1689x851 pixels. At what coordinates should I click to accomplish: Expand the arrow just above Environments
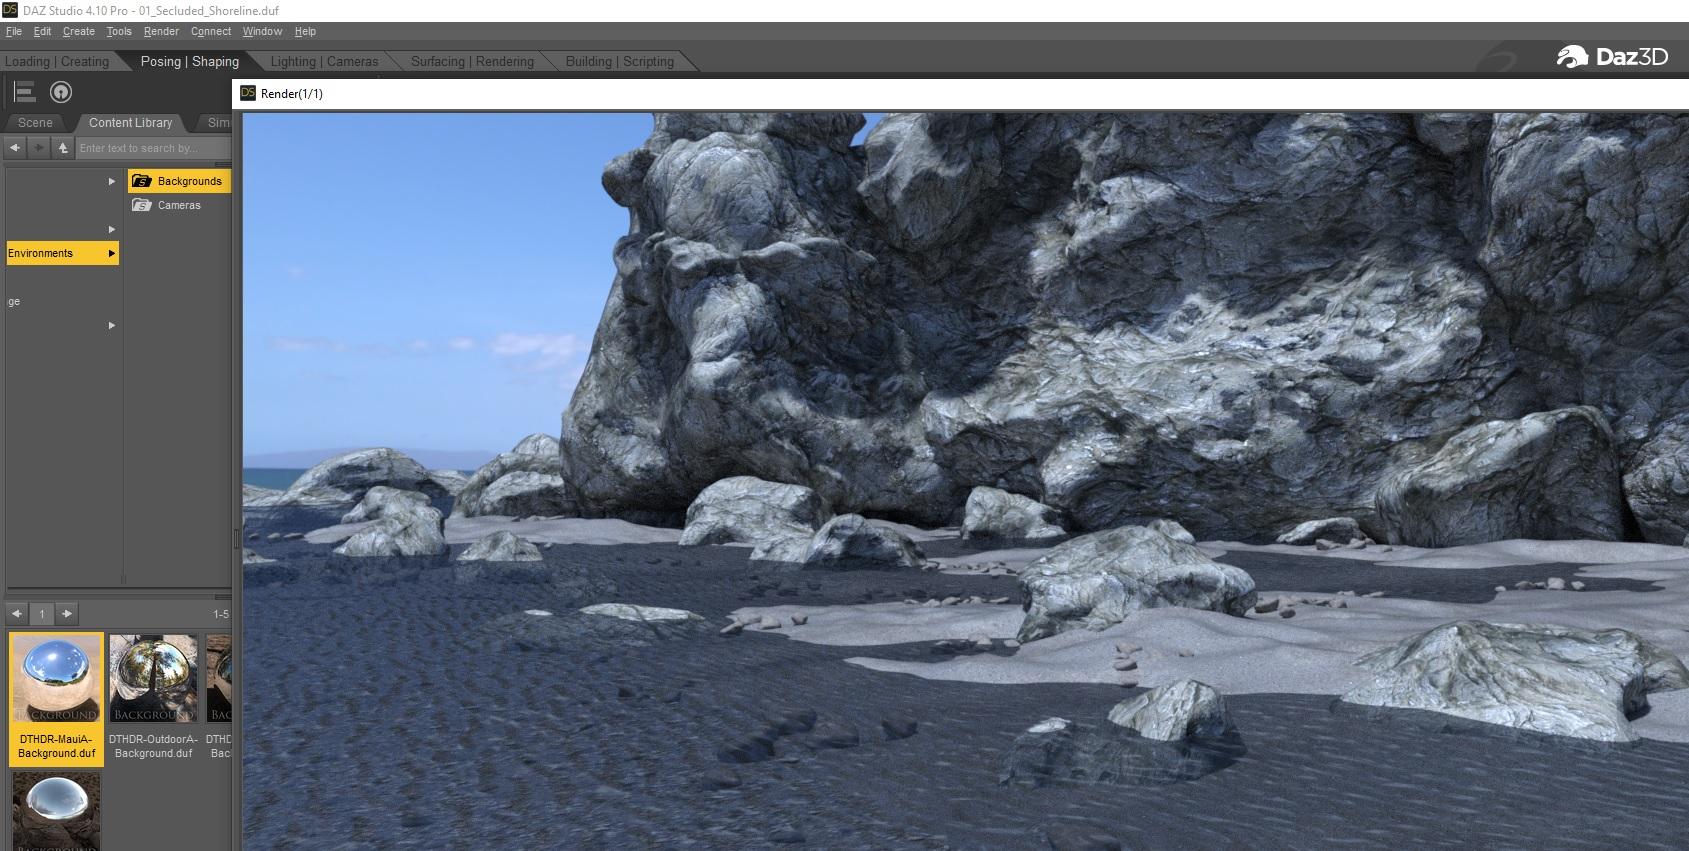click(112, 230)
